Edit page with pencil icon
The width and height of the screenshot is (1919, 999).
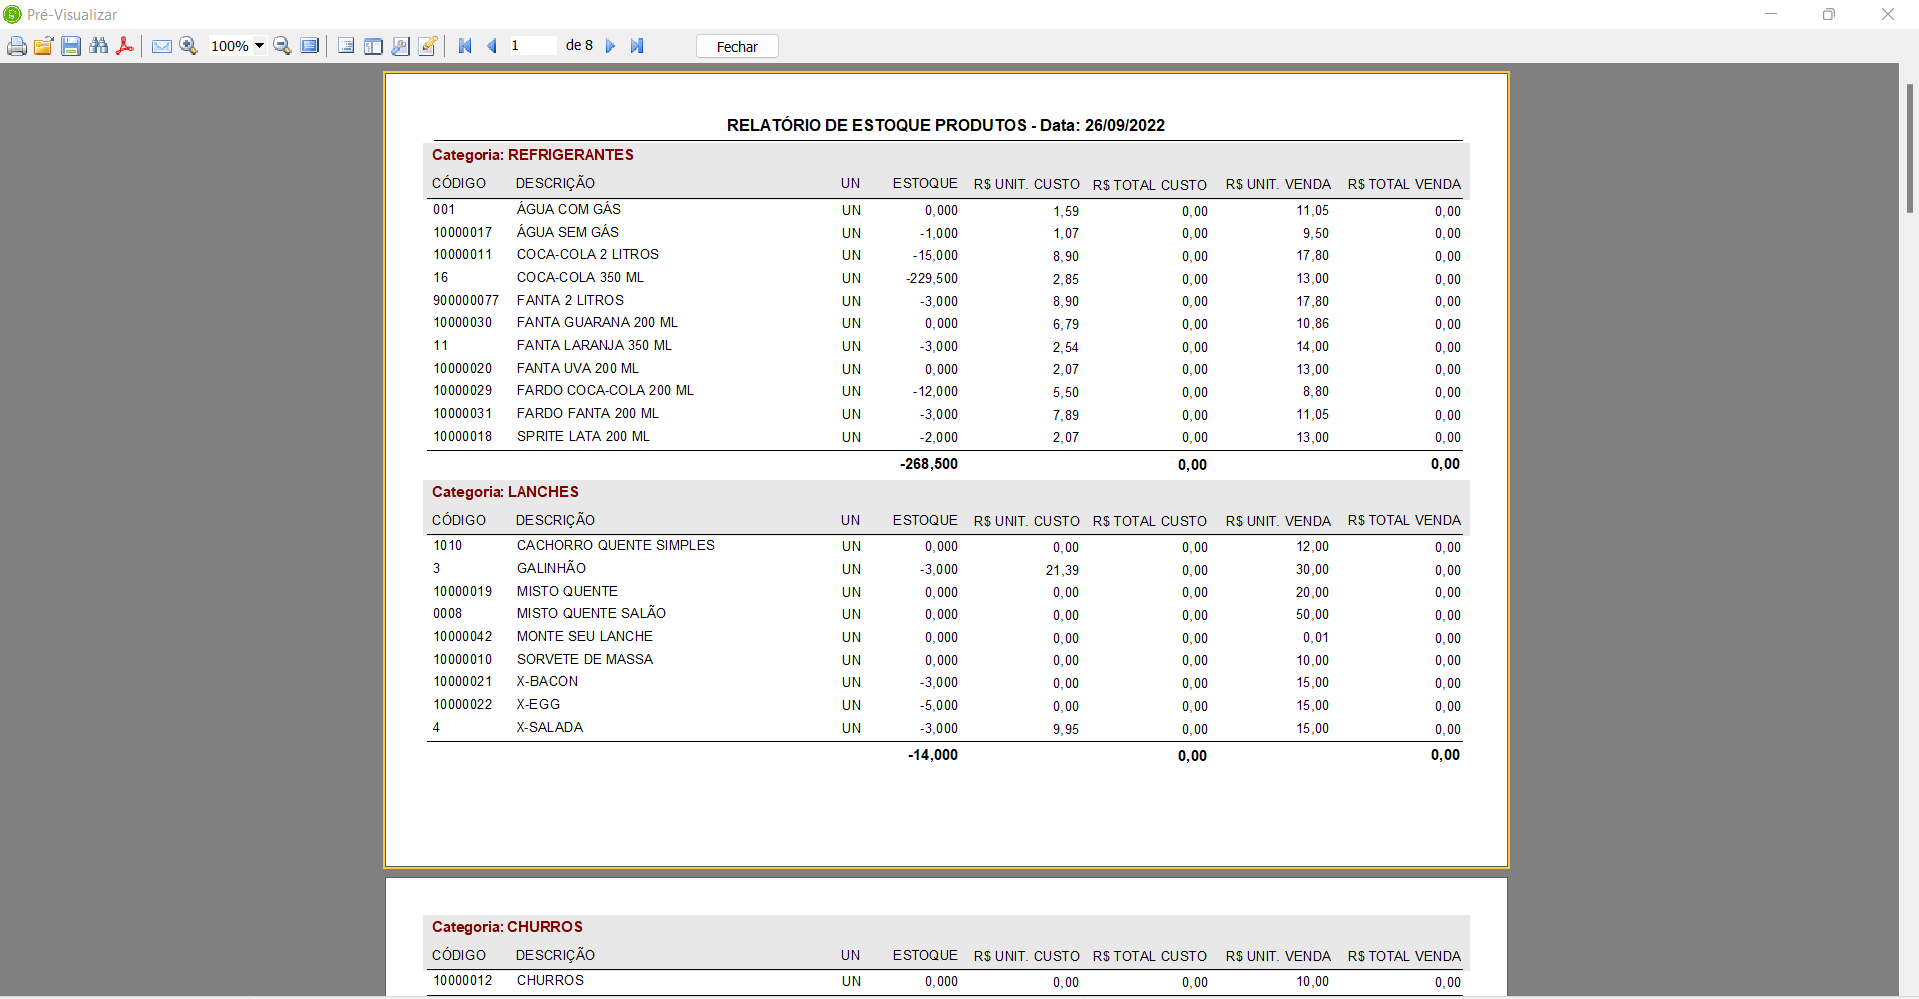tap(427, 46)
